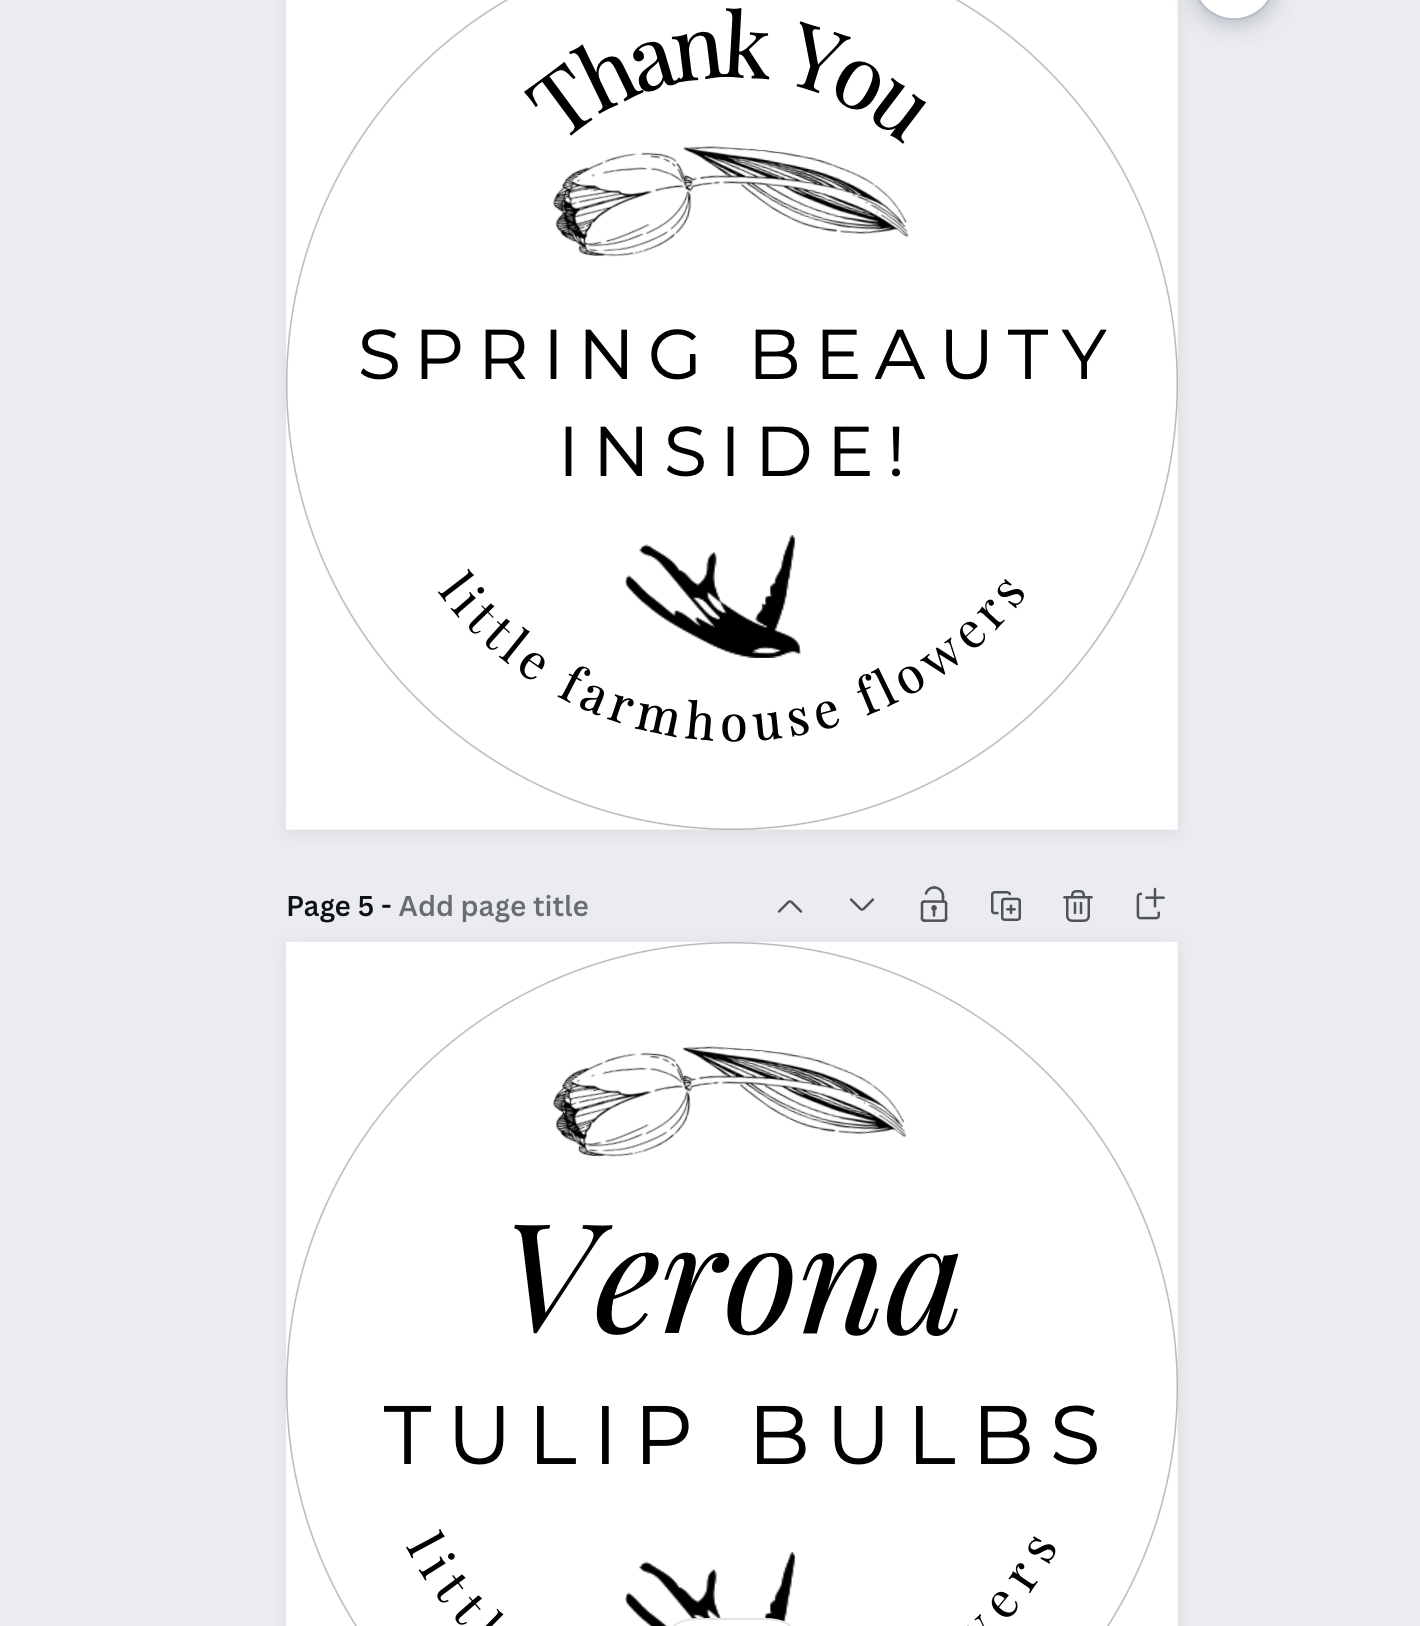Move Page 5 up with the chevron
Viewport: 1420px width, 1626px height.
(x=790, y=906)
